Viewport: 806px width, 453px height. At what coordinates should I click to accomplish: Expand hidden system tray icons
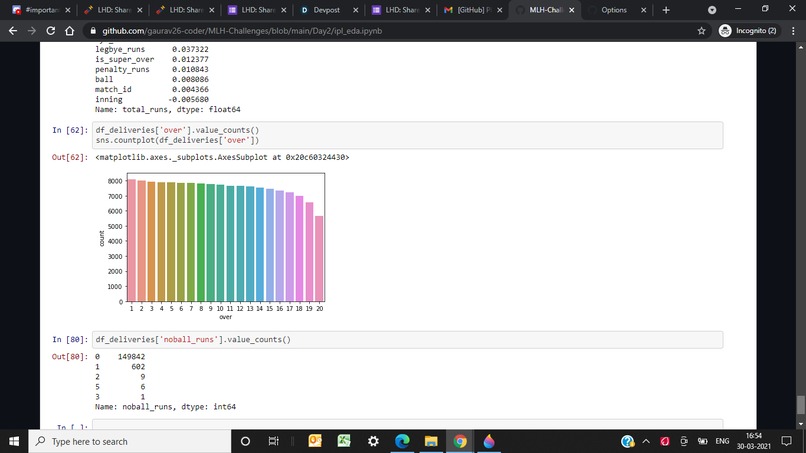point(646,441)
